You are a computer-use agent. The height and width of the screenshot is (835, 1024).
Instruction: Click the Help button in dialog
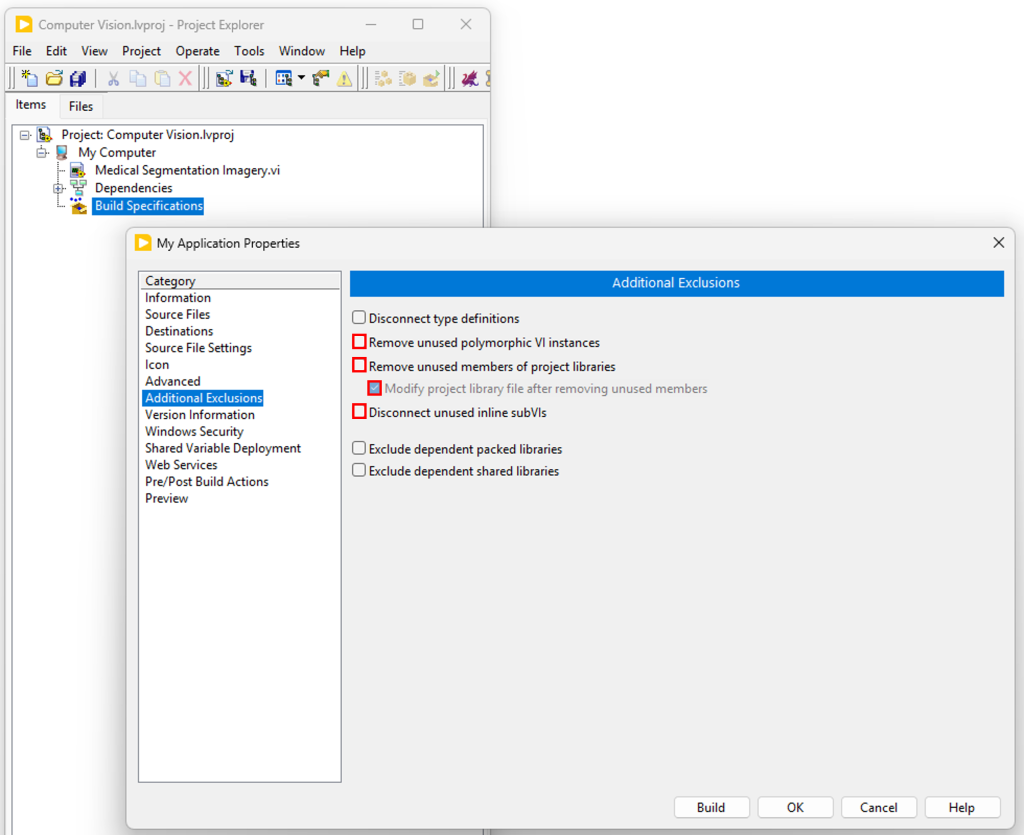[x=962, y=808]
